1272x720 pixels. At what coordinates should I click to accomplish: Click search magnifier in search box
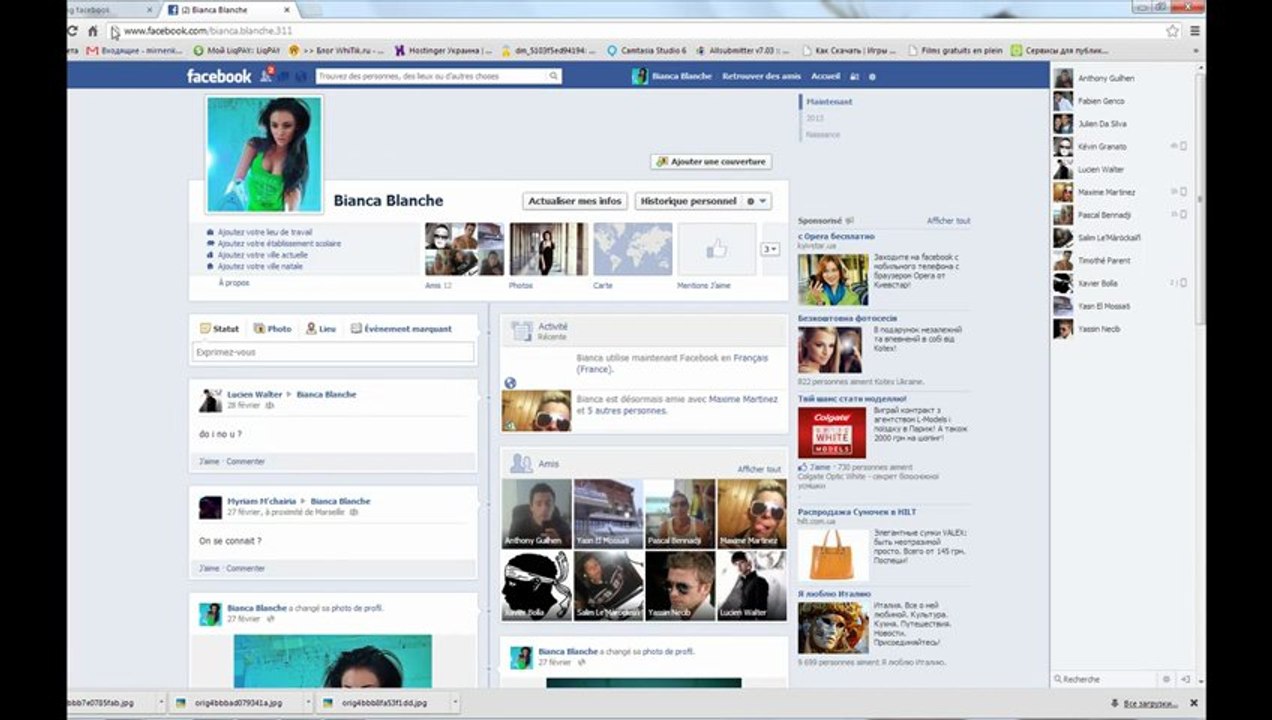click(553, 76)
